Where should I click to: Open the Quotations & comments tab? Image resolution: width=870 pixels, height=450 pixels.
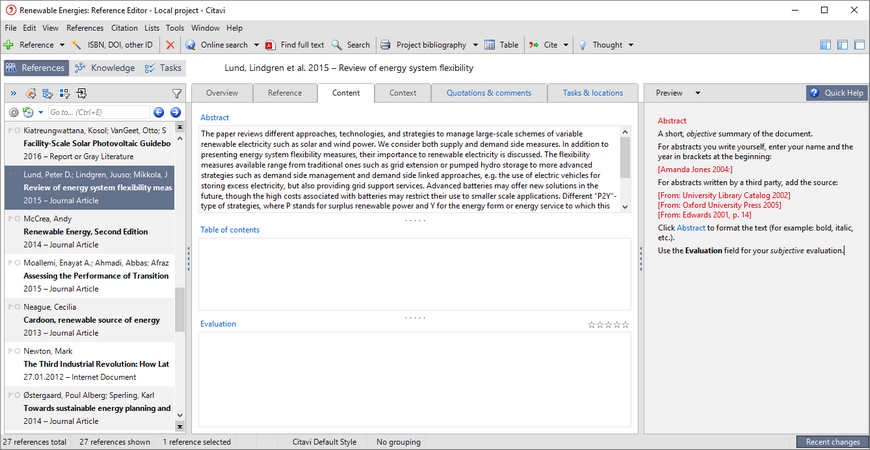coord(489,93)
